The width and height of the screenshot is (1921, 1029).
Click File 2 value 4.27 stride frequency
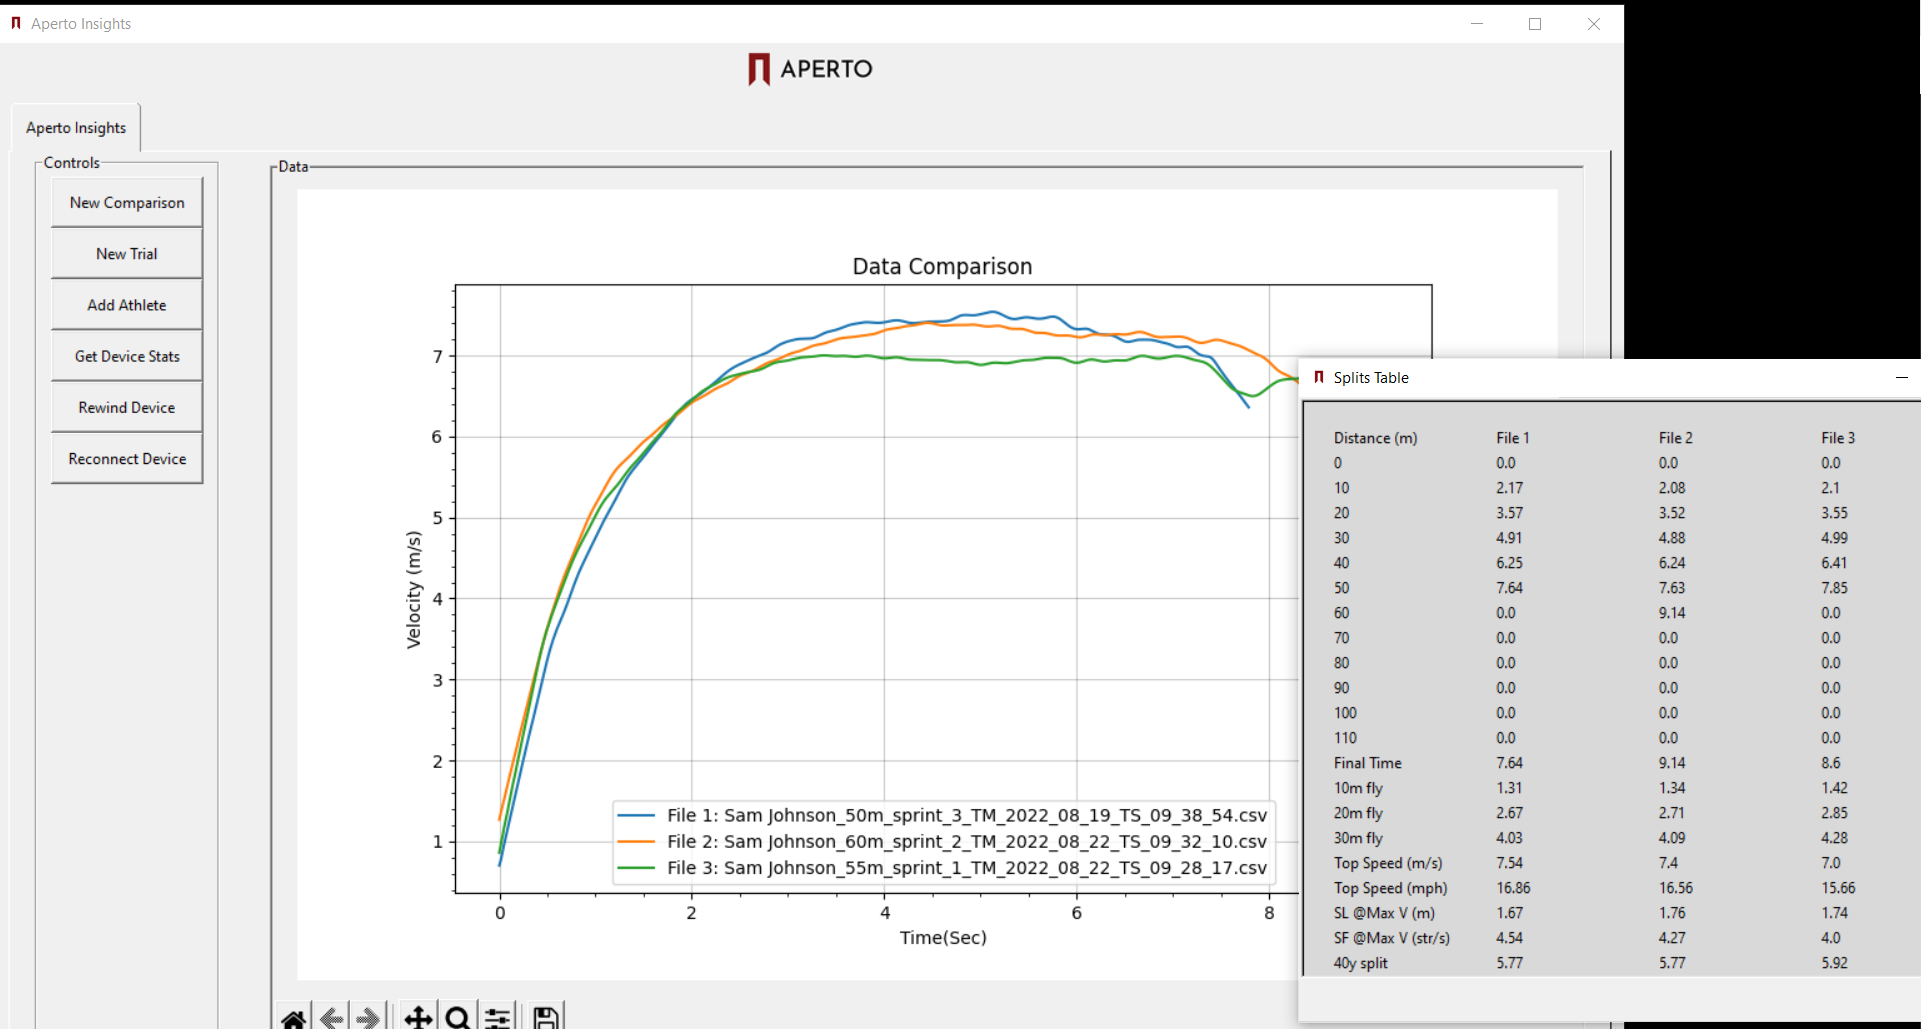1671,938
